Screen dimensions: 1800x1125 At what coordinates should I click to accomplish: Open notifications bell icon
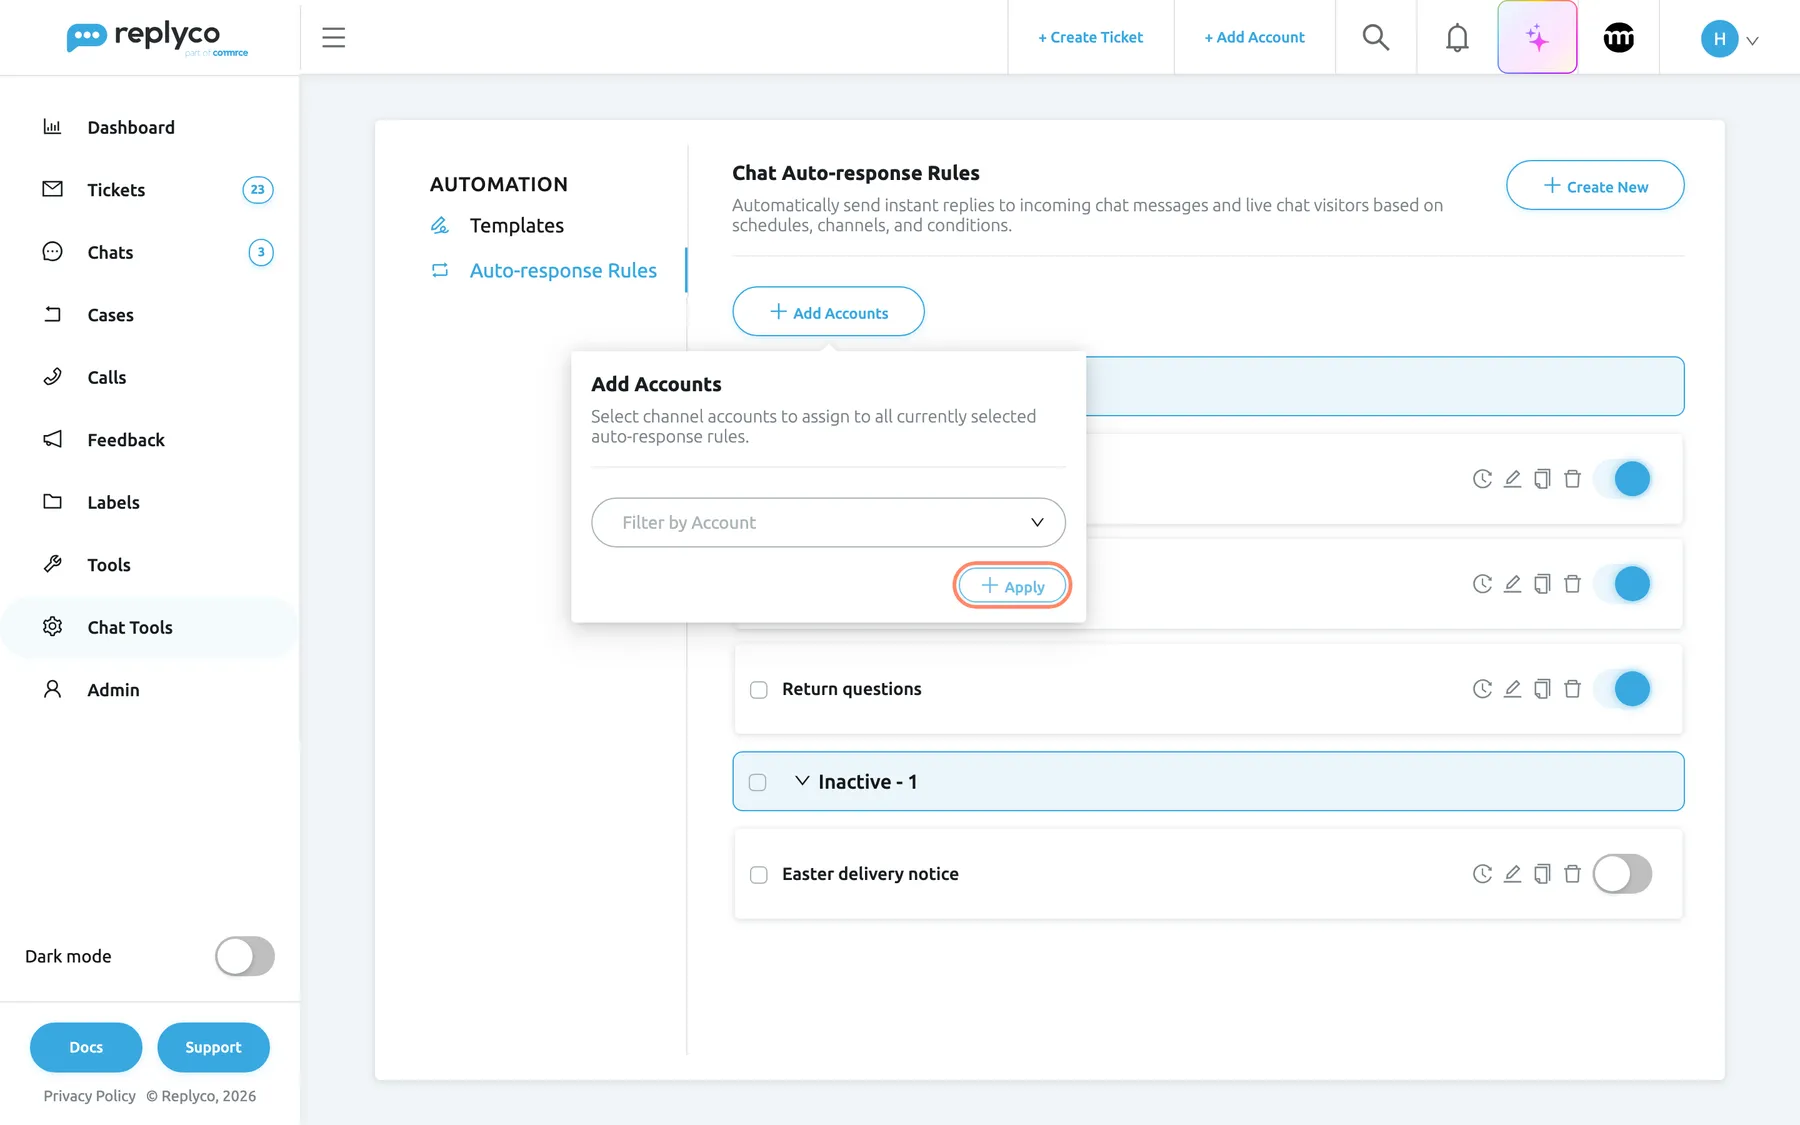(x=1457, y=38)
